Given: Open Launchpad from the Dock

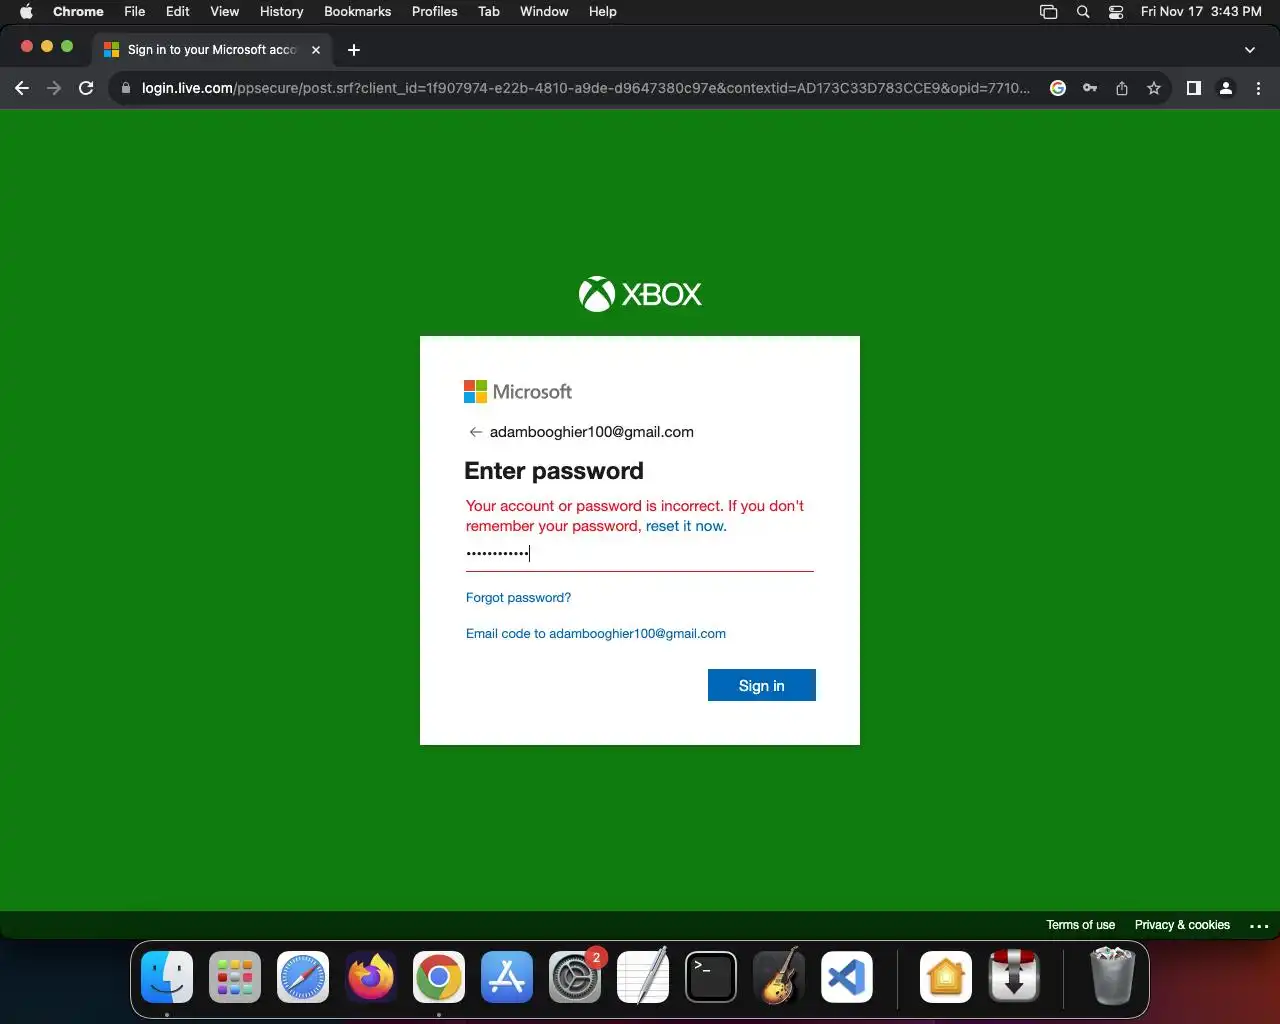Looking at the screenshot, I should coord(235,977).
